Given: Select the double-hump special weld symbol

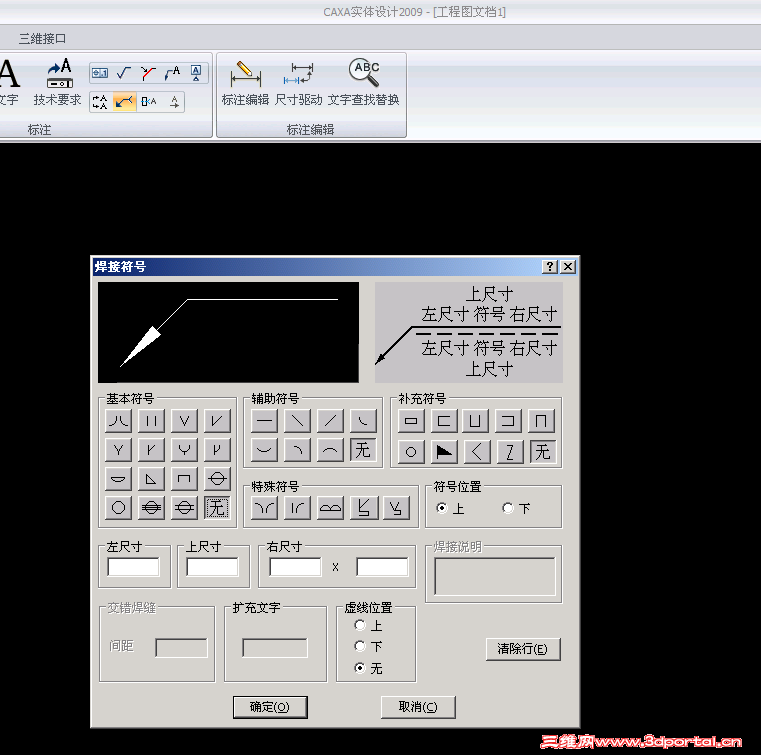Looking at the screenshot, I should tap(331, 508).
